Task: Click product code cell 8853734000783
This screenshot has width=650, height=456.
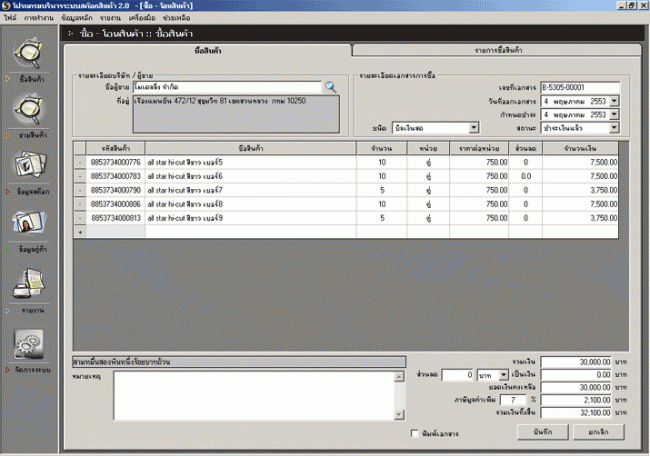Action: click(x=116, y=177)
